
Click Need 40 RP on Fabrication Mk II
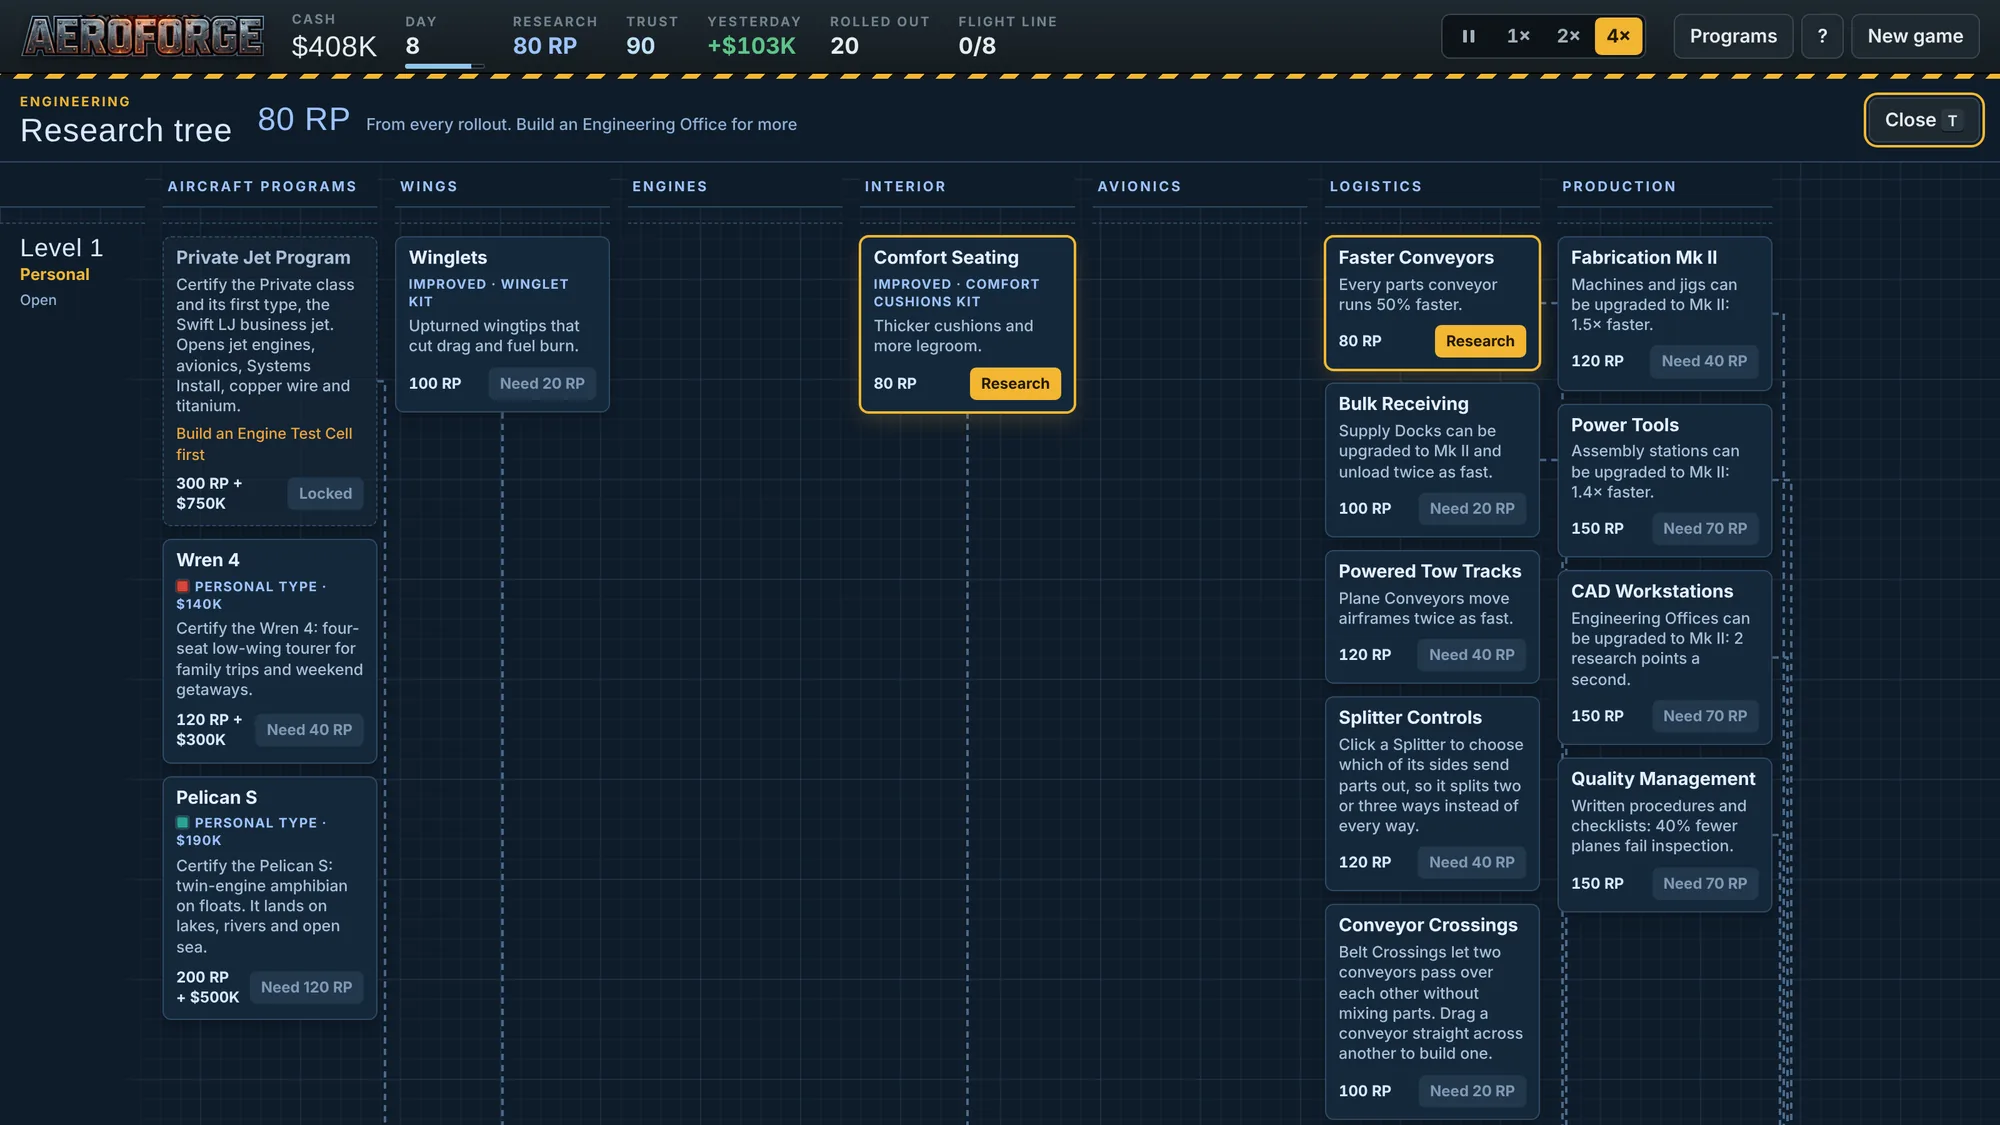click(1704, 361)
